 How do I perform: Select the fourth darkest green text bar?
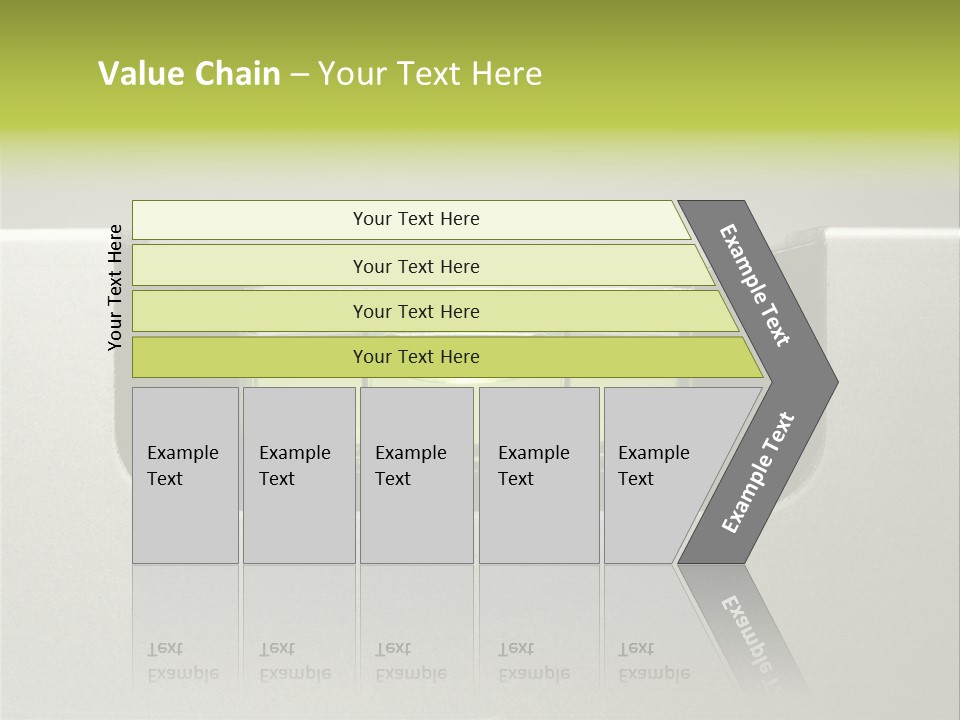(415, 357)
